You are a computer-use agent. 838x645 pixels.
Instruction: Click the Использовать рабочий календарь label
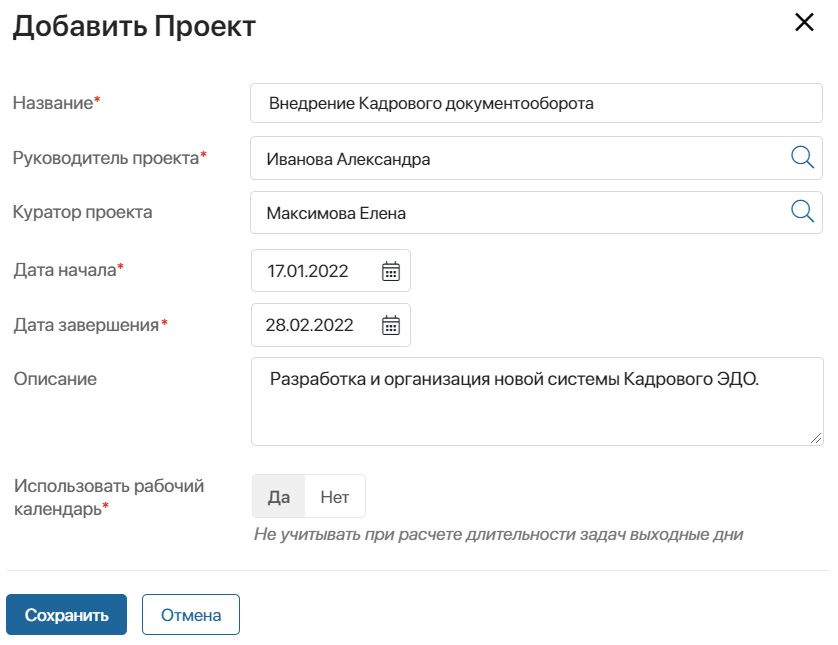click(x=109, y=497)
